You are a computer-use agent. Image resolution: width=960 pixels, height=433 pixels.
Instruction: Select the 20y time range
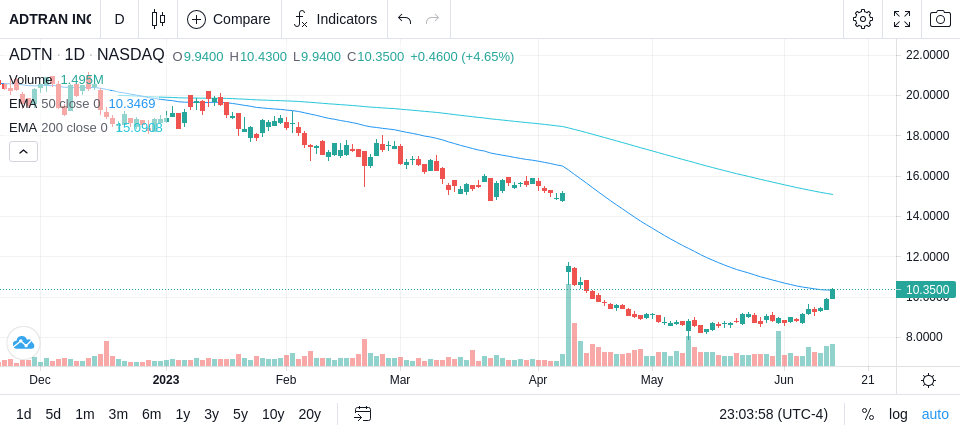[x=309, y=415]
